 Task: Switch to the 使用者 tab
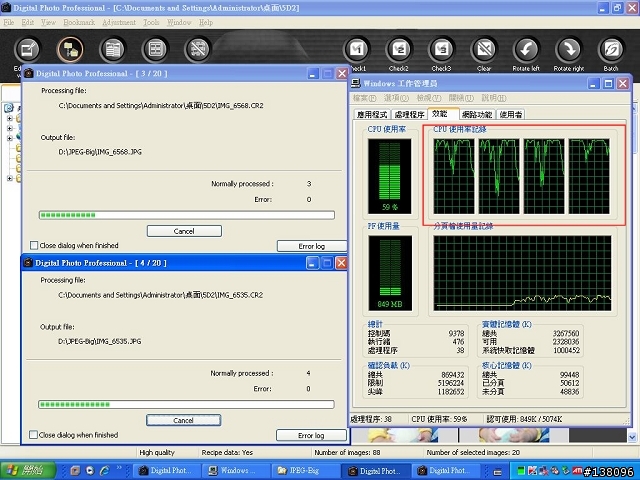(511, 115)
